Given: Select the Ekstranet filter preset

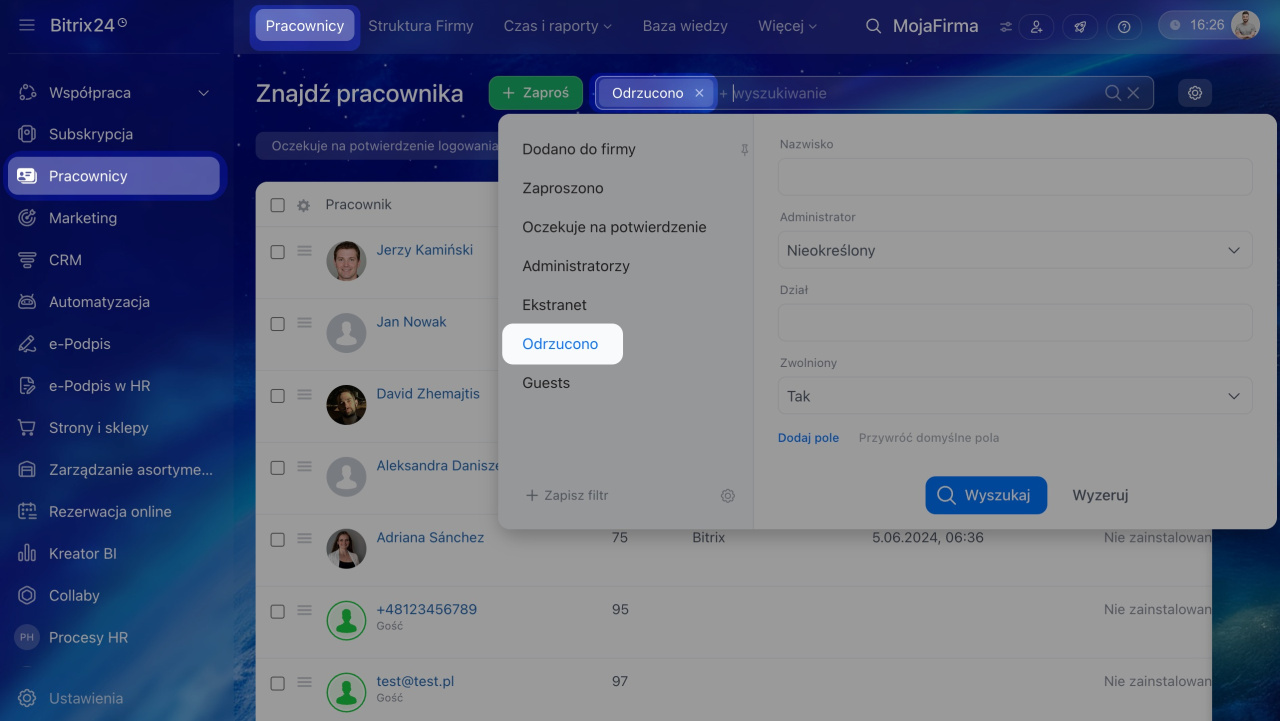Looking at the screenshot, I should (x=554, y=305).
